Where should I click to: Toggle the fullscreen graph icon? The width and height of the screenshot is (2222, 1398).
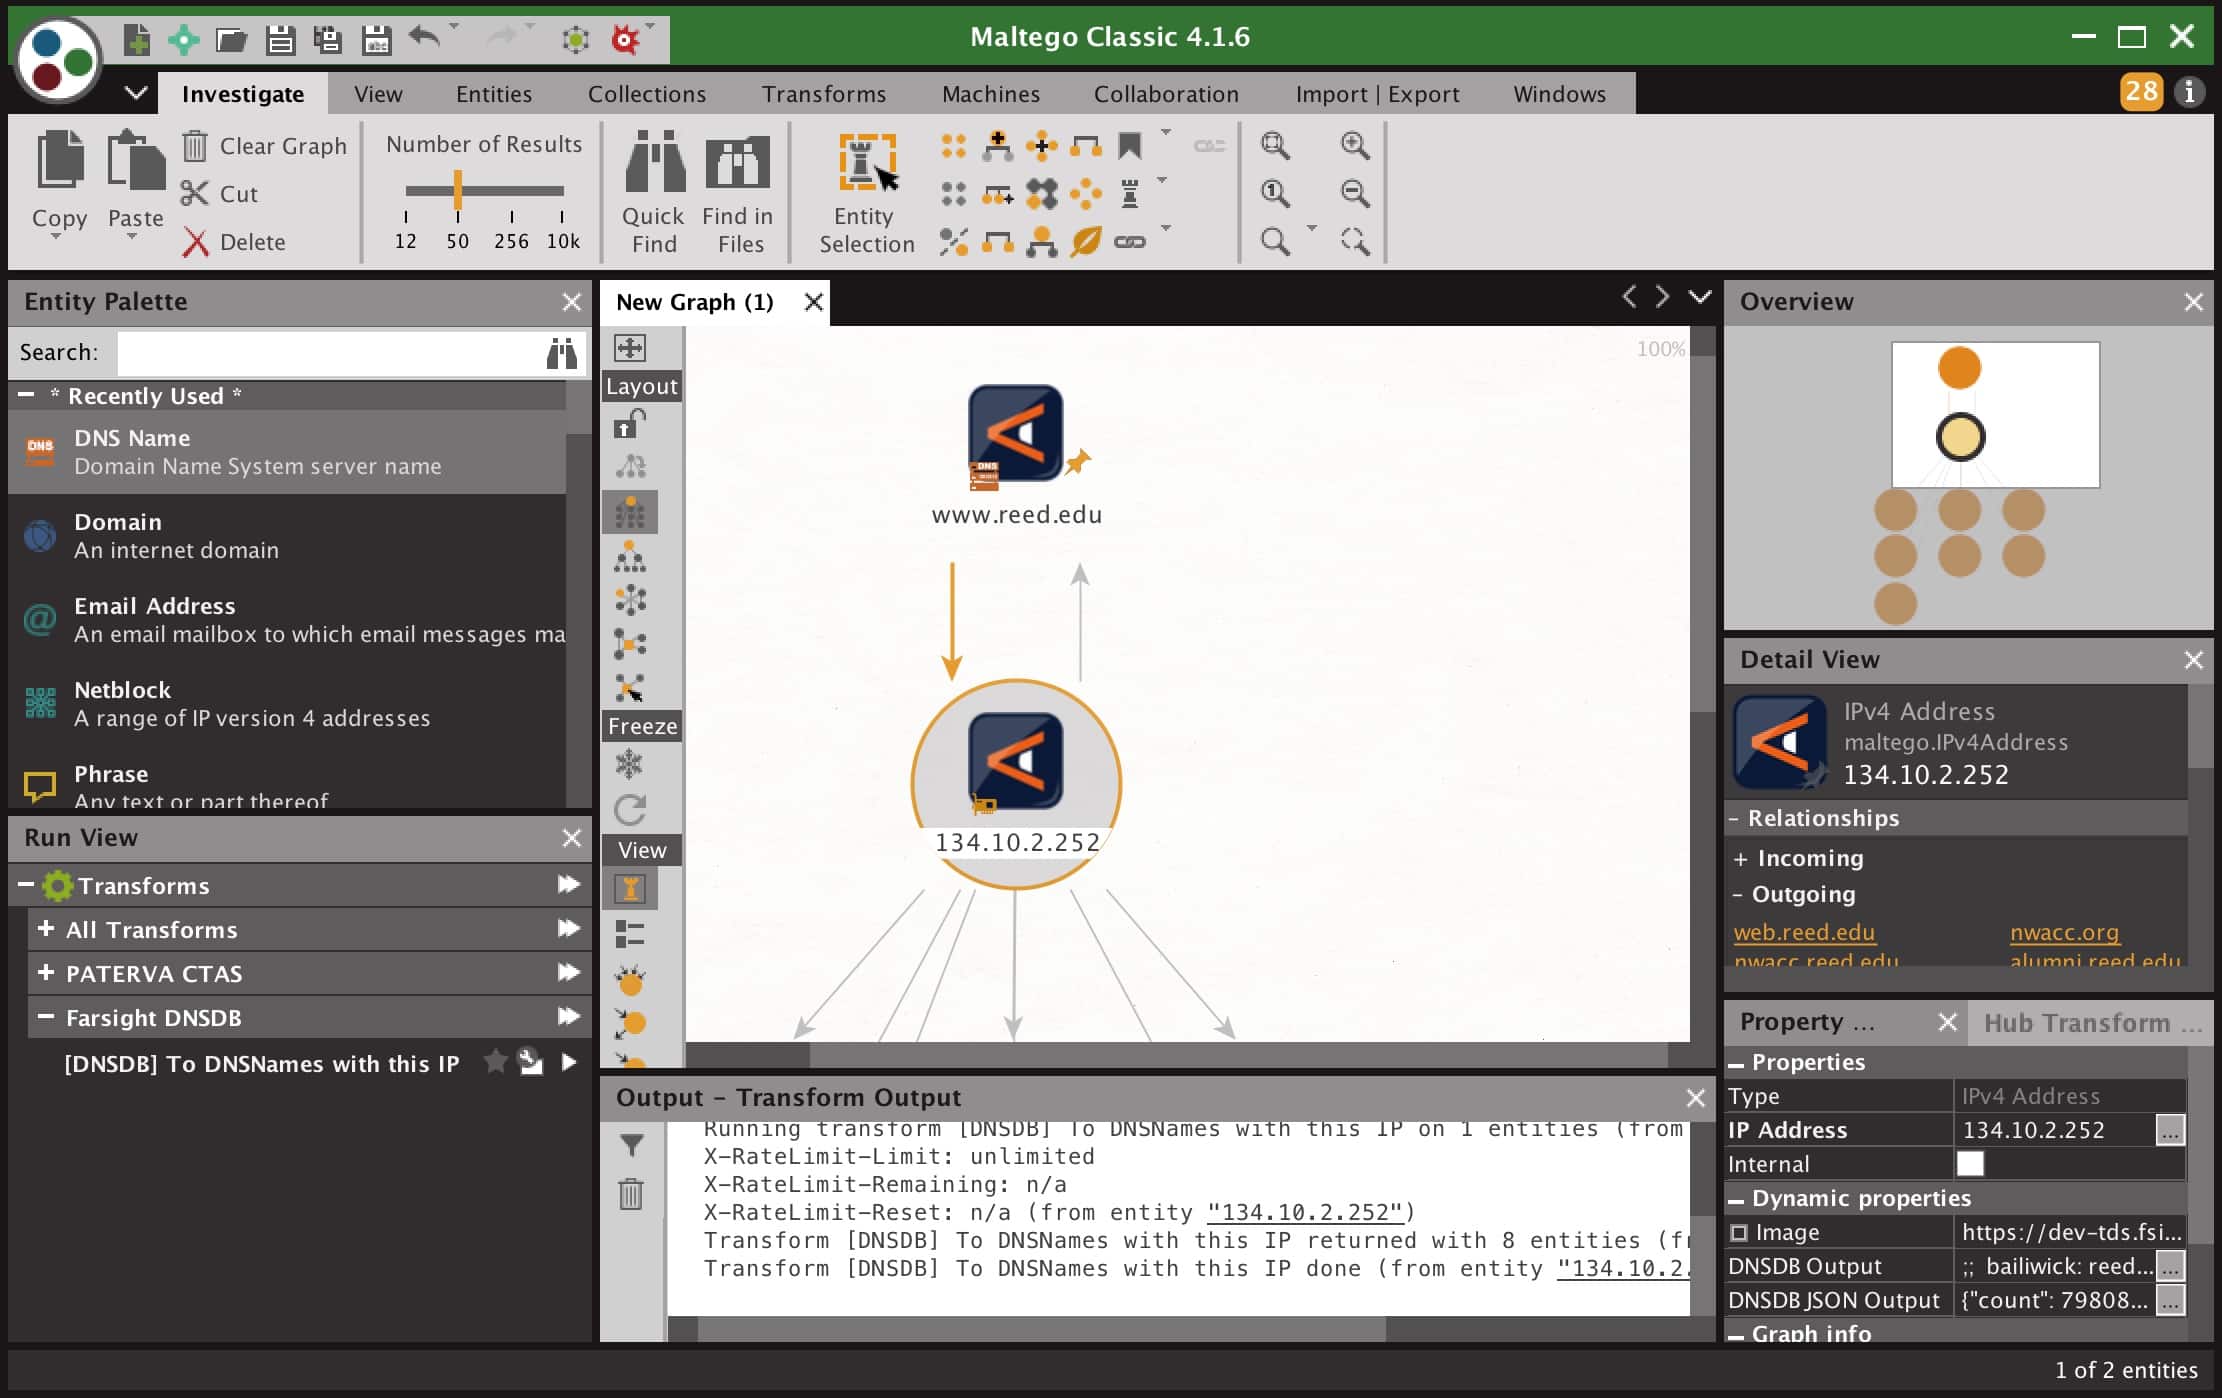click(630, 347)
